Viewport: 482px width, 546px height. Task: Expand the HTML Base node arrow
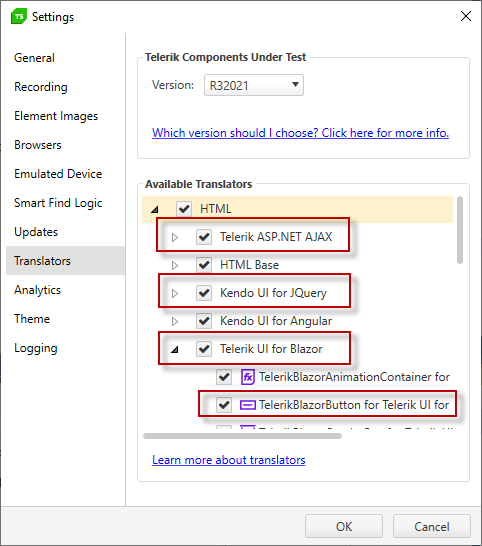pos(175,265)
